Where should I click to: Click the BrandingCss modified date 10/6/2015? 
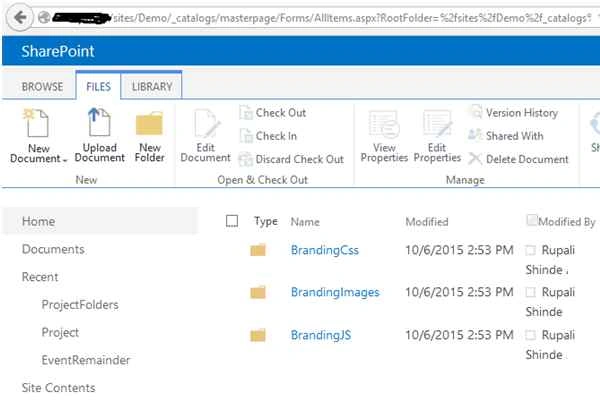(459, 250)
